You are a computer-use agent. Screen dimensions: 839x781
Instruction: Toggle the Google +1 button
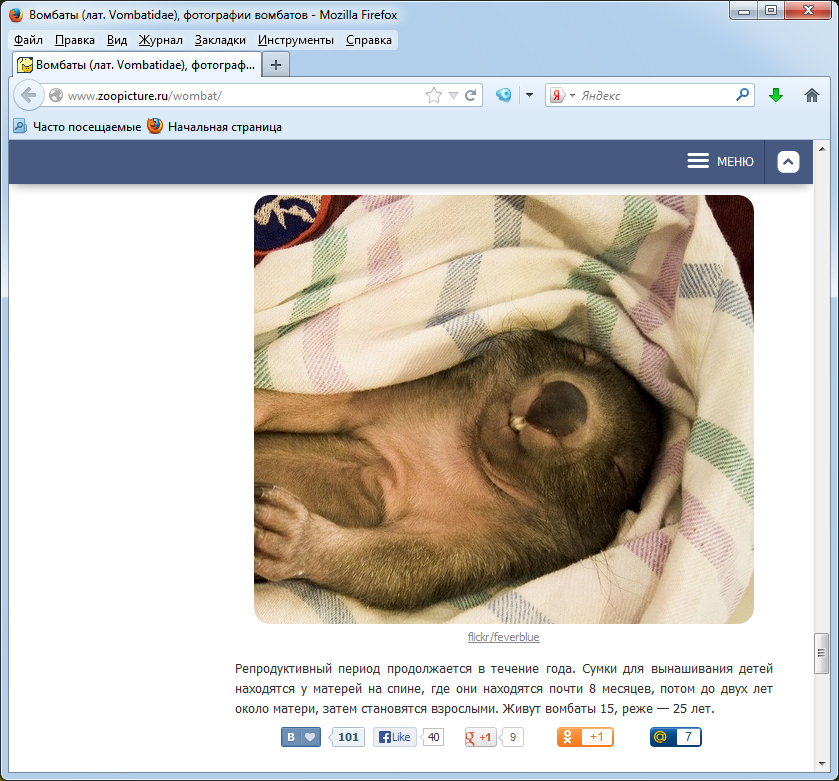click(481, 738)
